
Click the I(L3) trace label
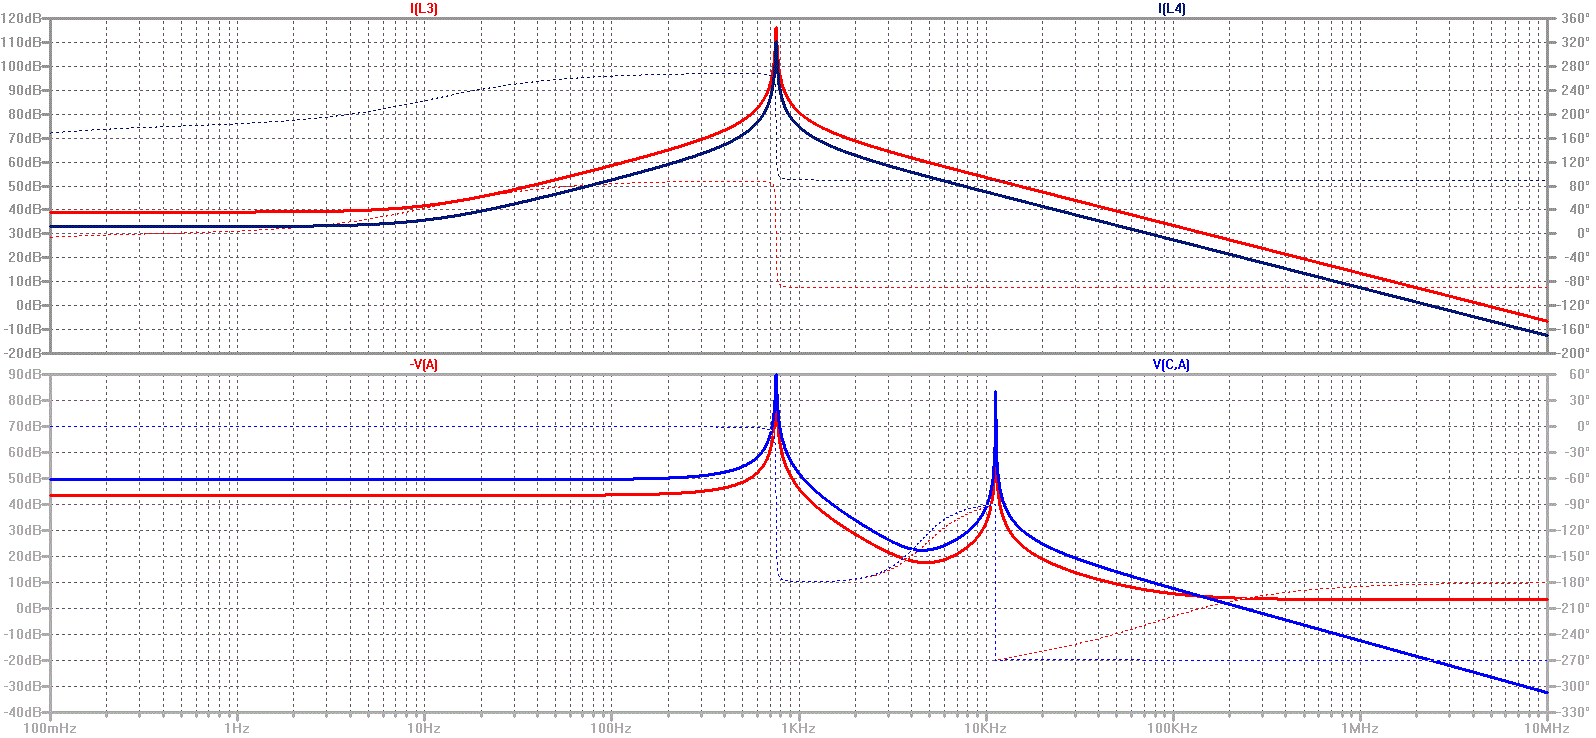tap(424, 8)
